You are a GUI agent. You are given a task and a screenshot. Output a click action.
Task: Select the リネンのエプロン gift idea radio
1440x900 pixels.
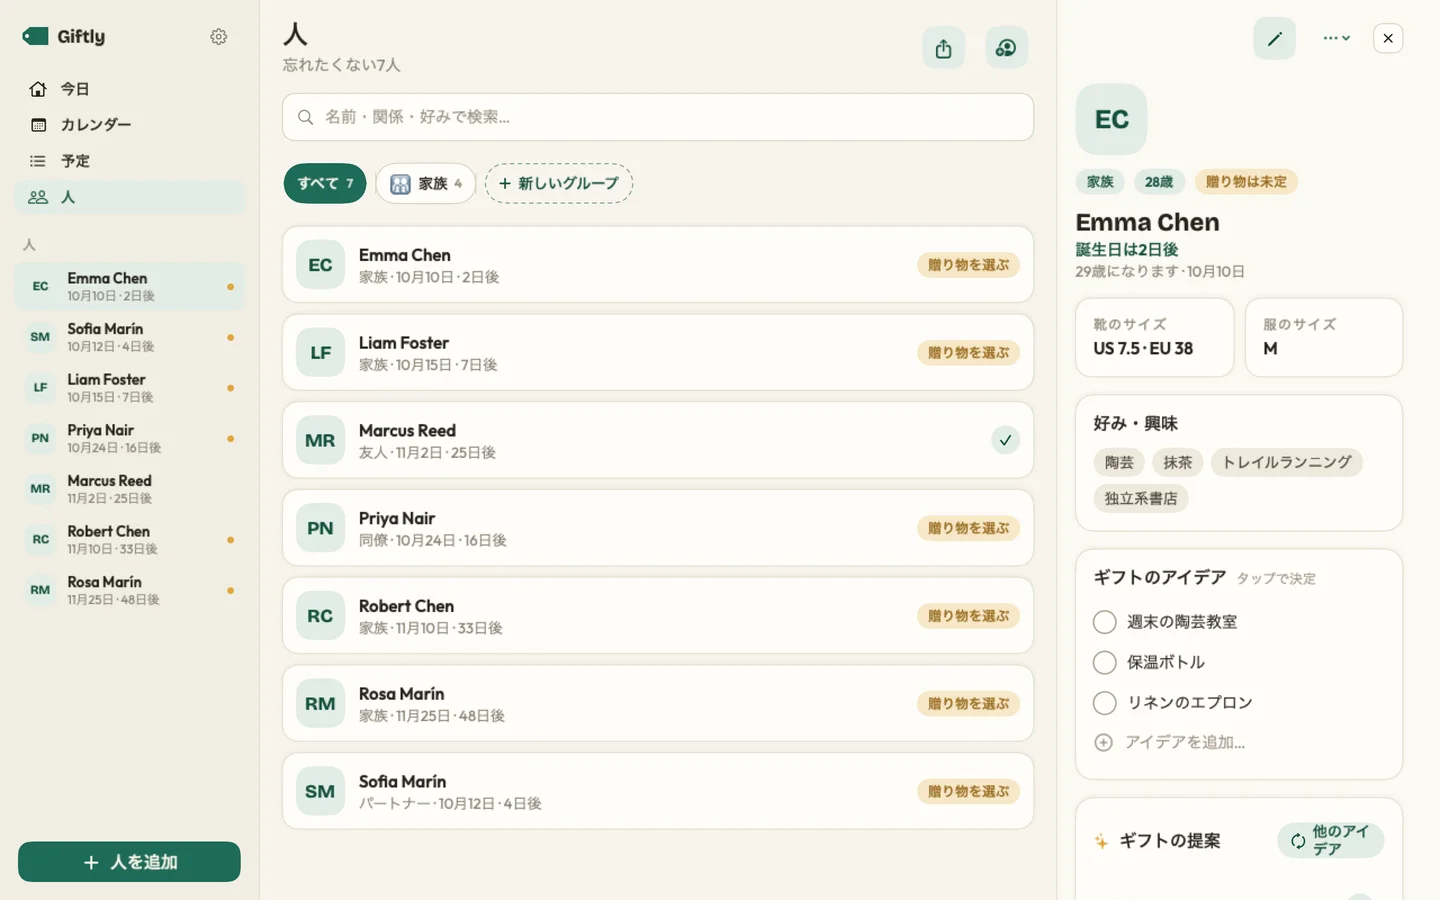(x=1104, y=703)
